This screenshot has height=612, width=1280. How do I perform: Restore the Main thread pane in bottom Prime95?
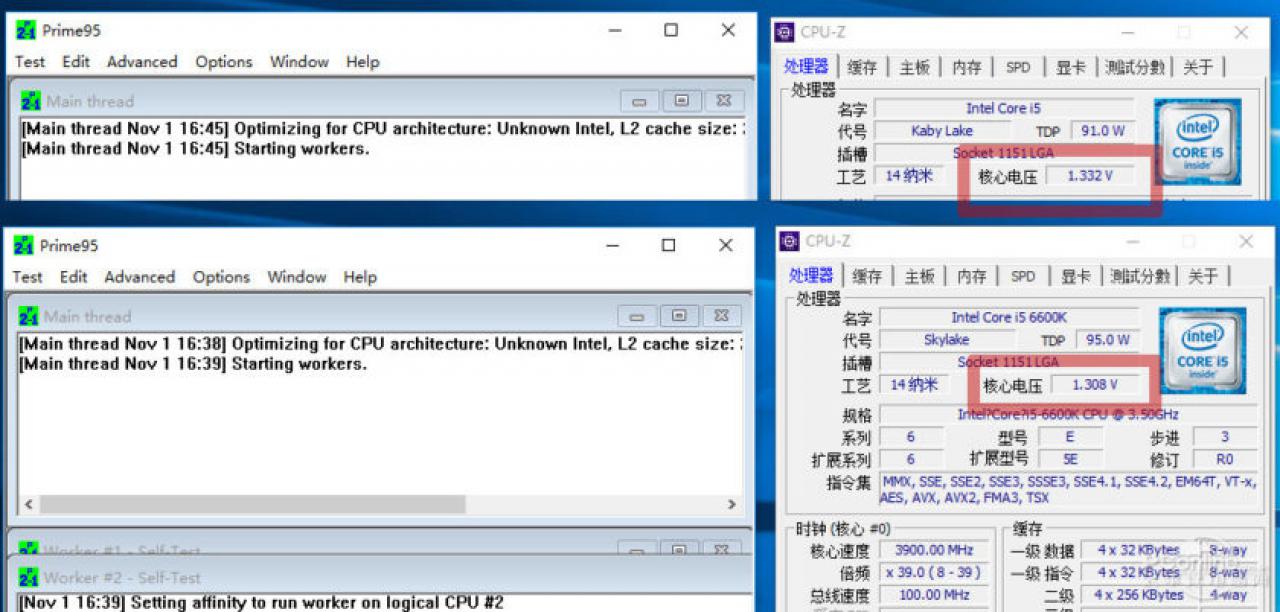coord(679,316)
